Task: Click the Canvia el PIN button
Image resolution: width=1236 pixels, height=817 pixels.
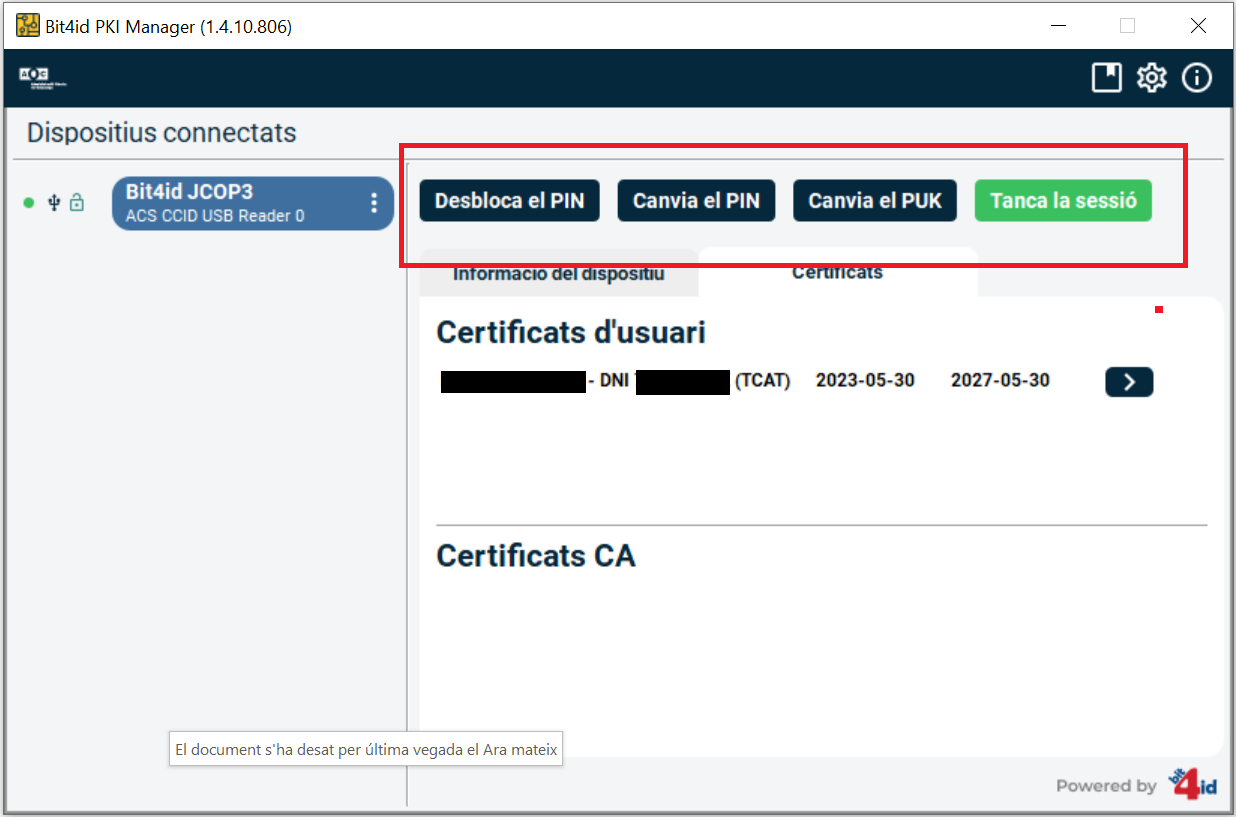Action: click(x=696, y=200)
